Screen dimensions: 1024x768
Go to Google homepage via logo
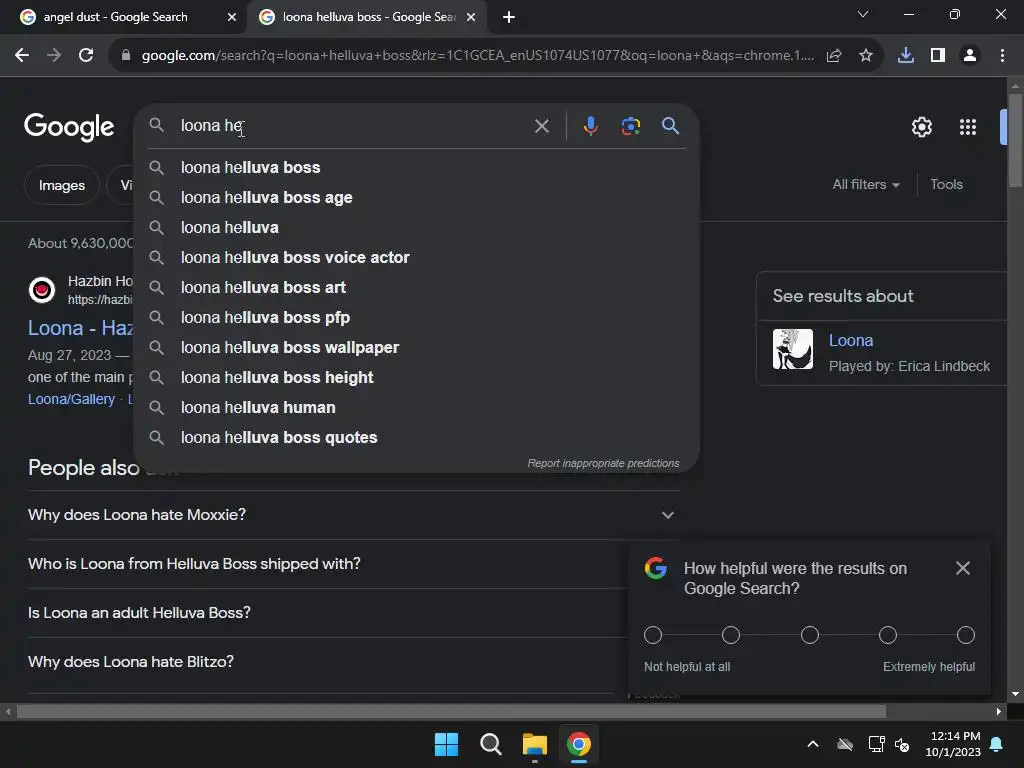coord(69,127)
